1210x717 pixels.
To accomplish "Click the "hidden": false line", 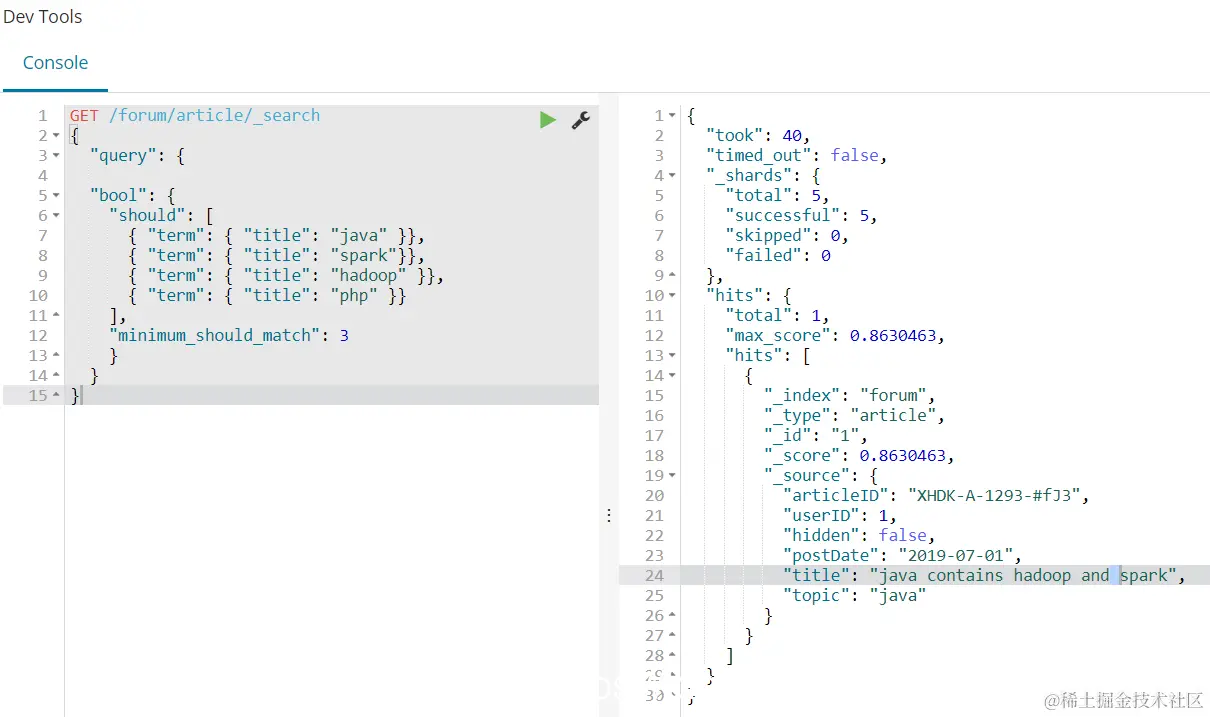I will pos(859,535).
